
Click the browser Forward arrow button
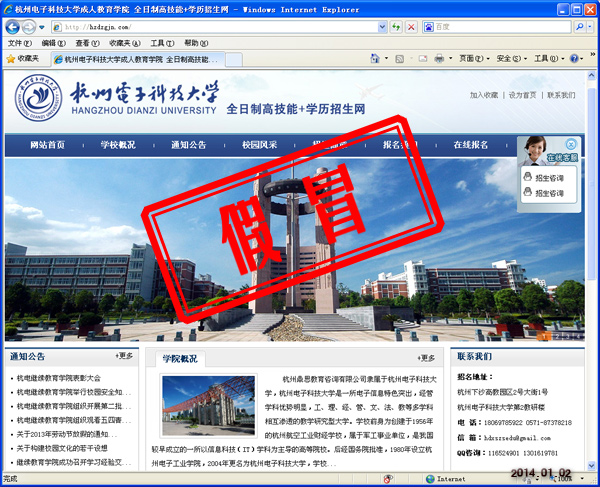pos(28,27)
